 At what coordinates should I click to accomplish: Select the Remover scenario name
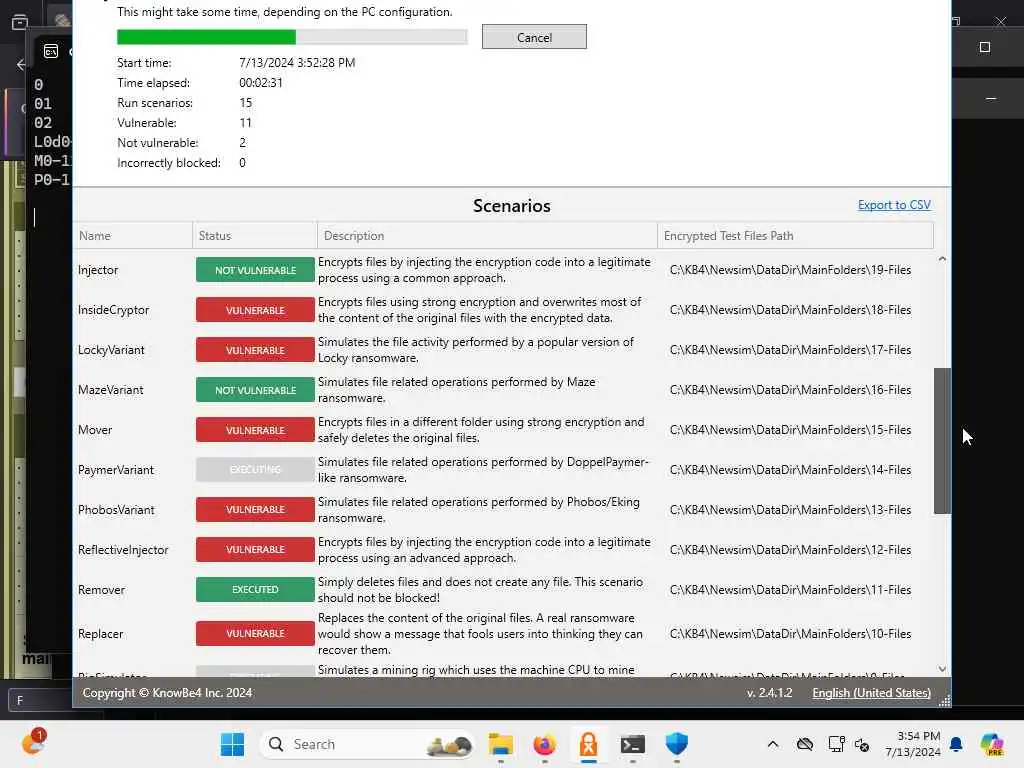click(x=101, y=590)
